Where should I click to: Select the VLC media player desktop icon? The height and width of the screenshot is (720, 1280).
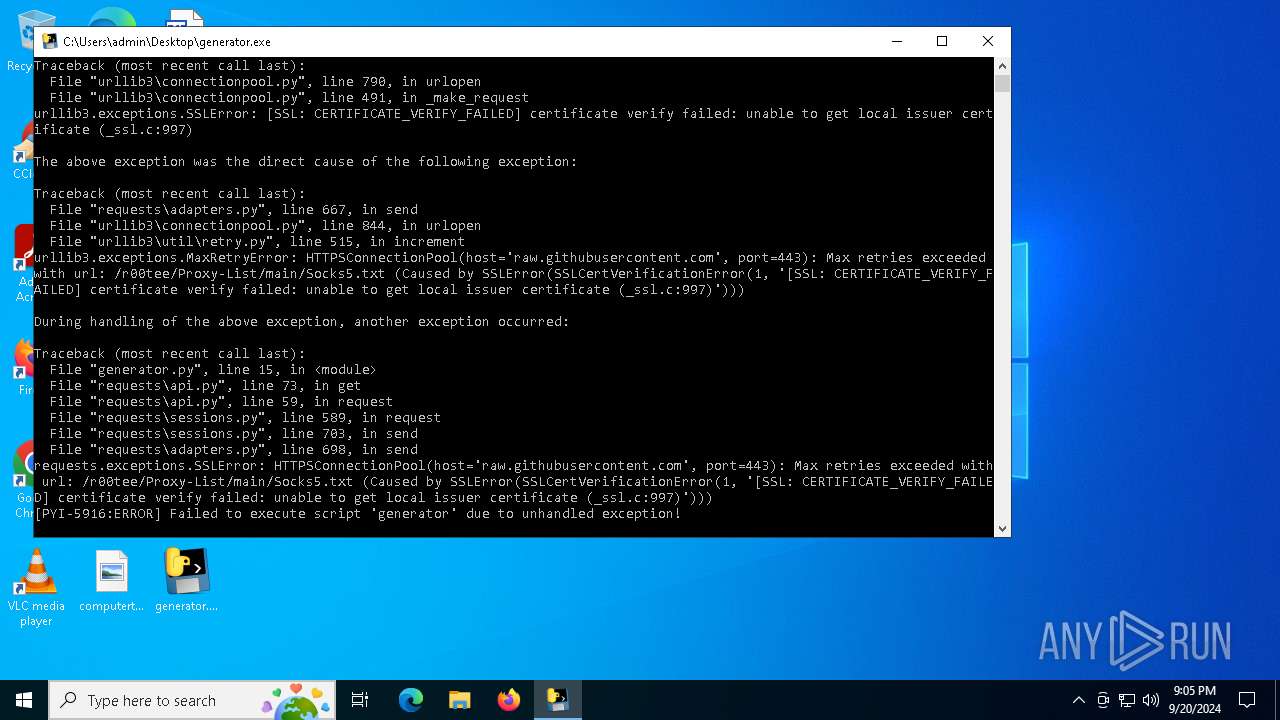click(36, 588)
